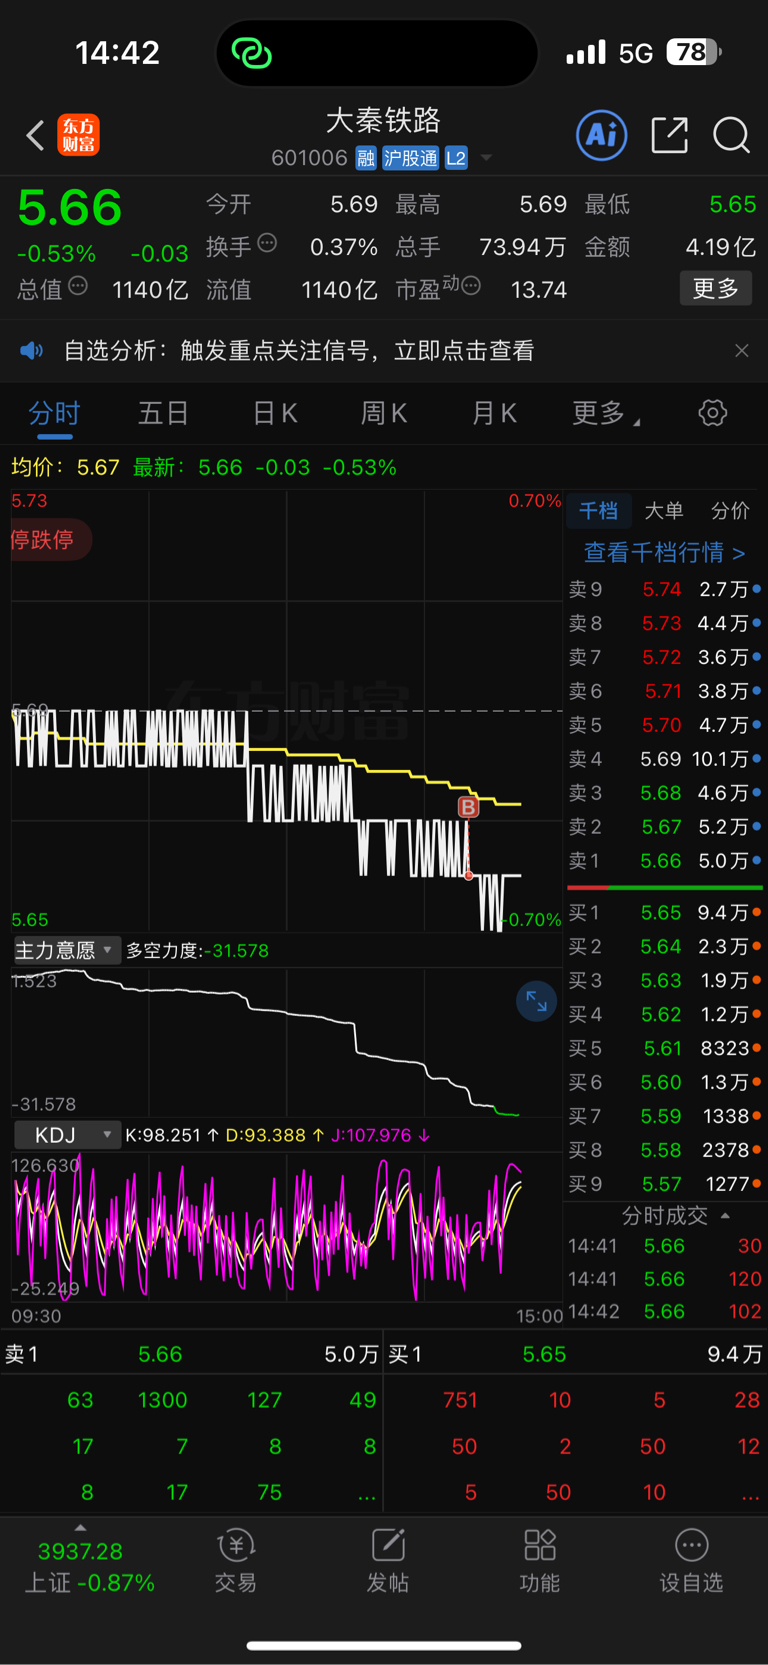768x1665 pixels.
Task: Tap the 卖1 5.66 queue header
Action: (191, 1354)
